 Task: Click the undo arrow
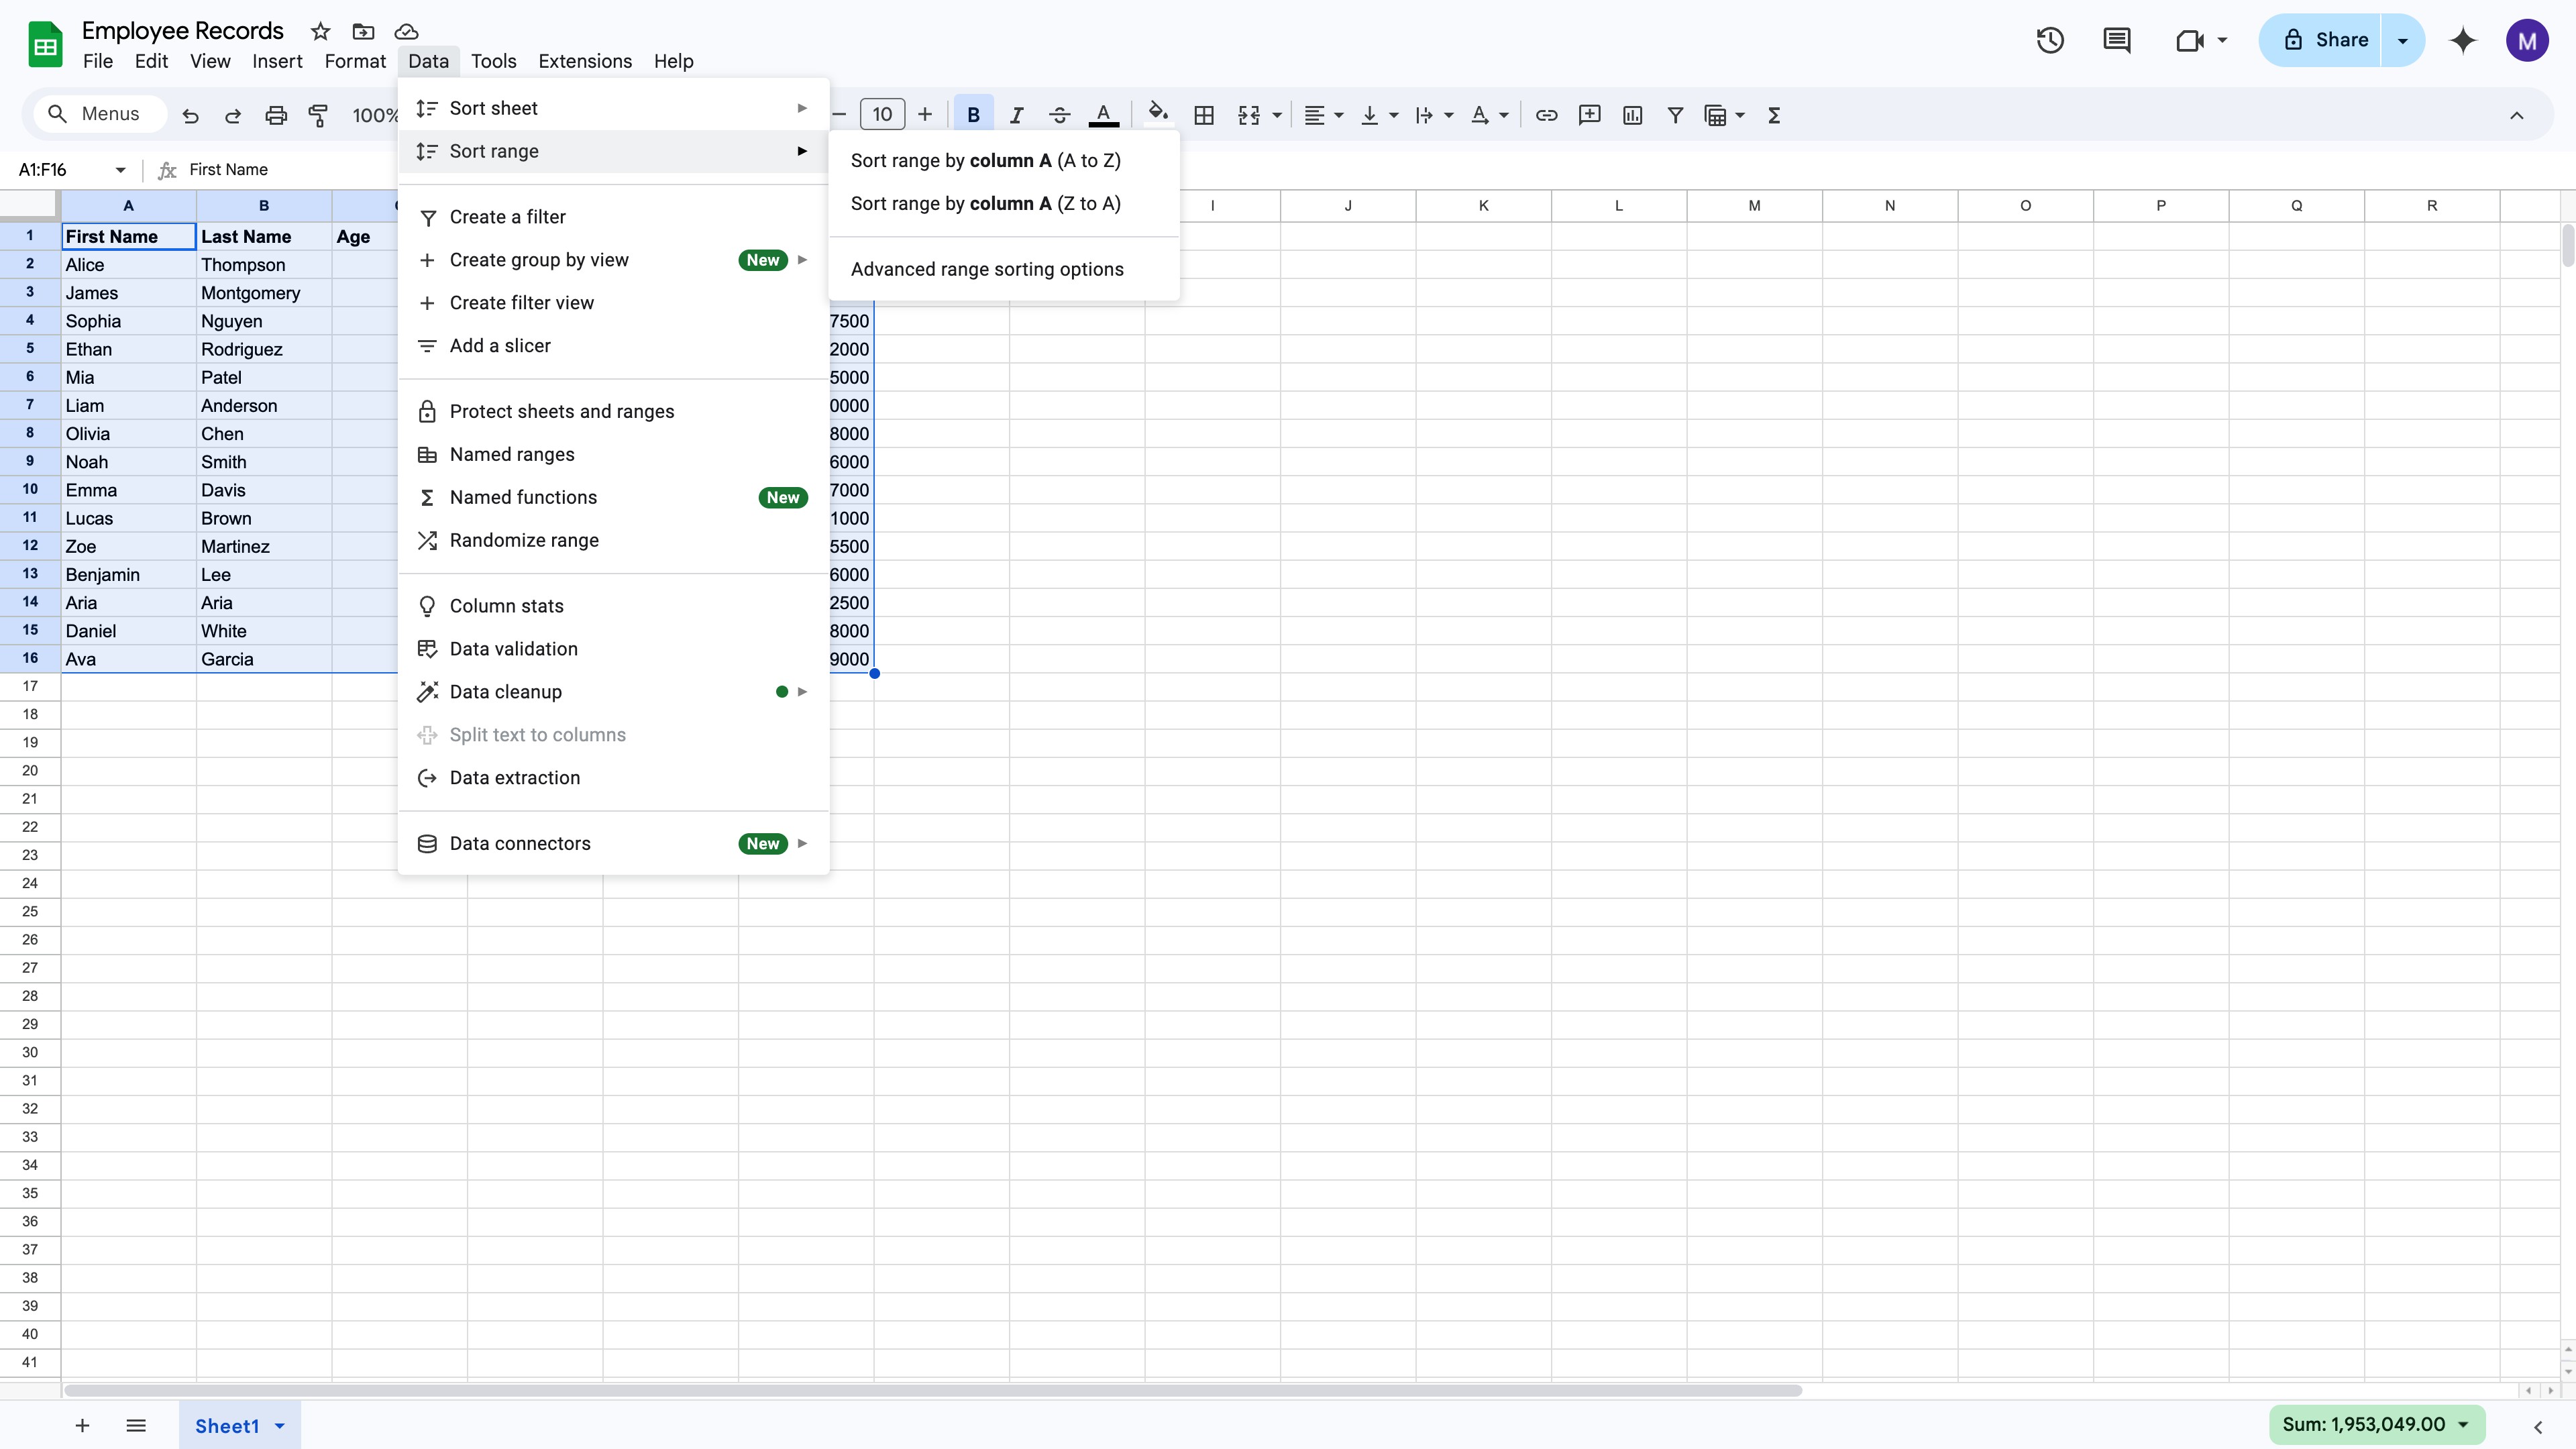190,115
